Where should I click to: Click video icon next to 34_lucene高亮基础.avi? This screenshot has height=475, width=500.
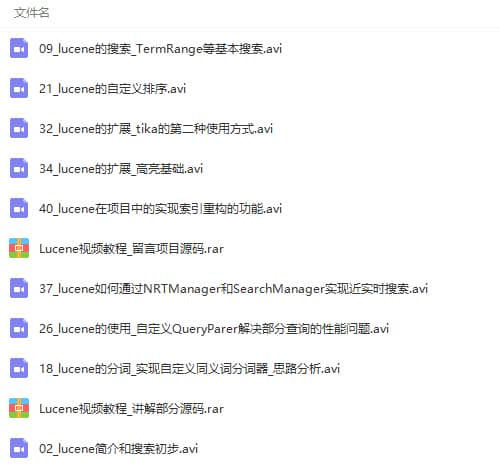pos(19,168)
